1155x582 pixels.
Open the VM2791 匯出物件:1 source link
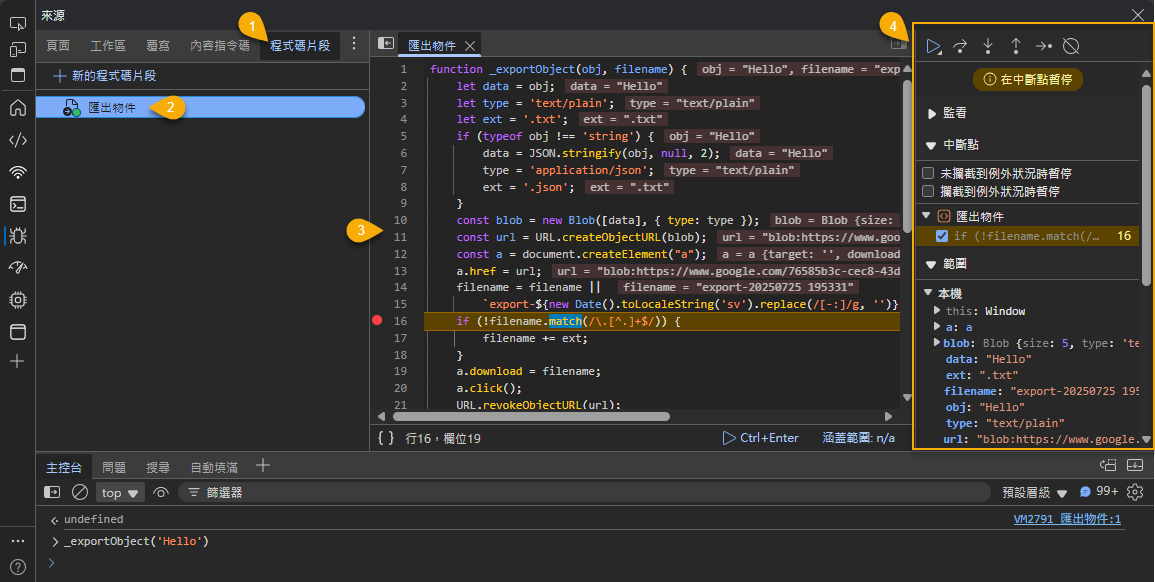click(1067, 520)
